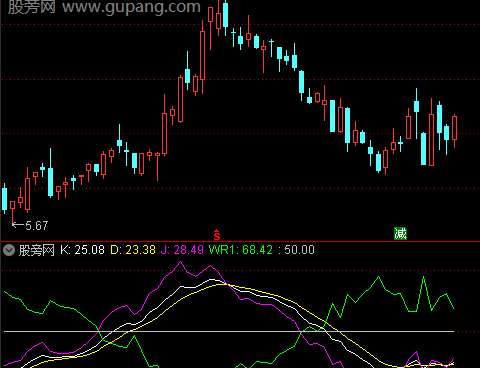Screen dimensions: 480x368
Task: Select the J: 28.49 indicator value
Action: tap(182, 250)
